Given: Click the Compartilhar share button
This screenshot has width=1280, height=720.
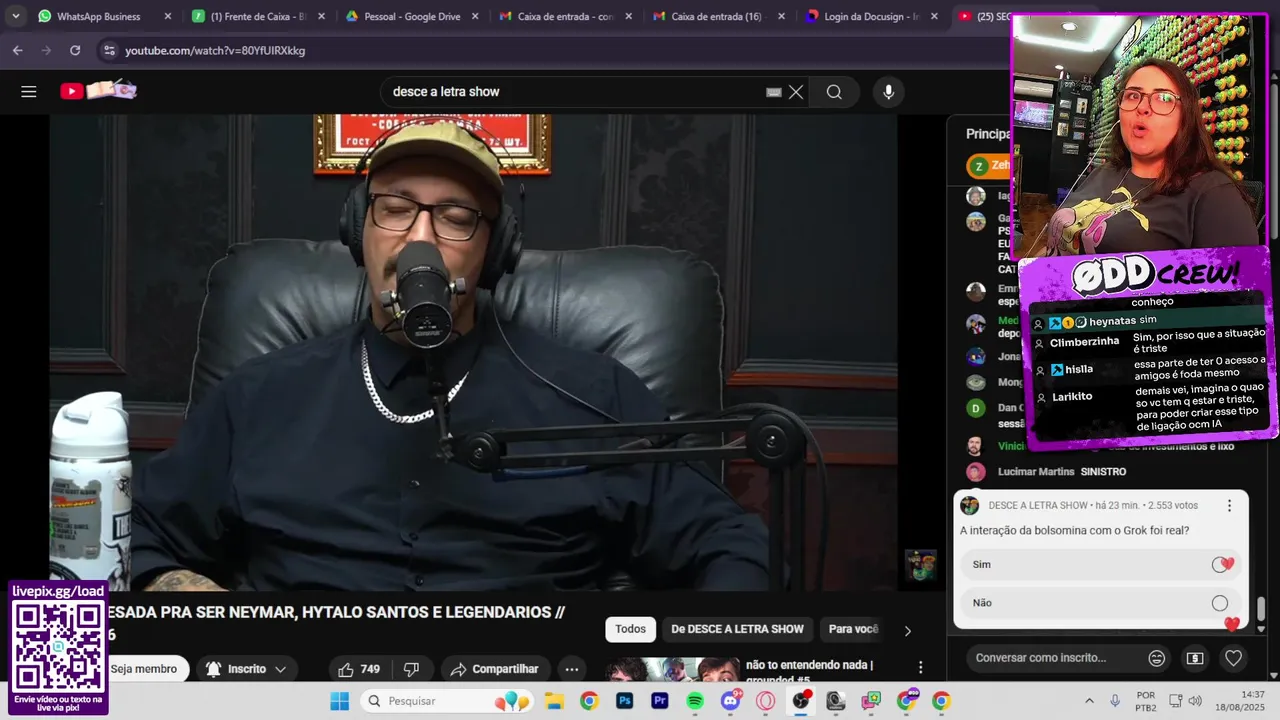Looking at the screenshot, I should [494, 669].
